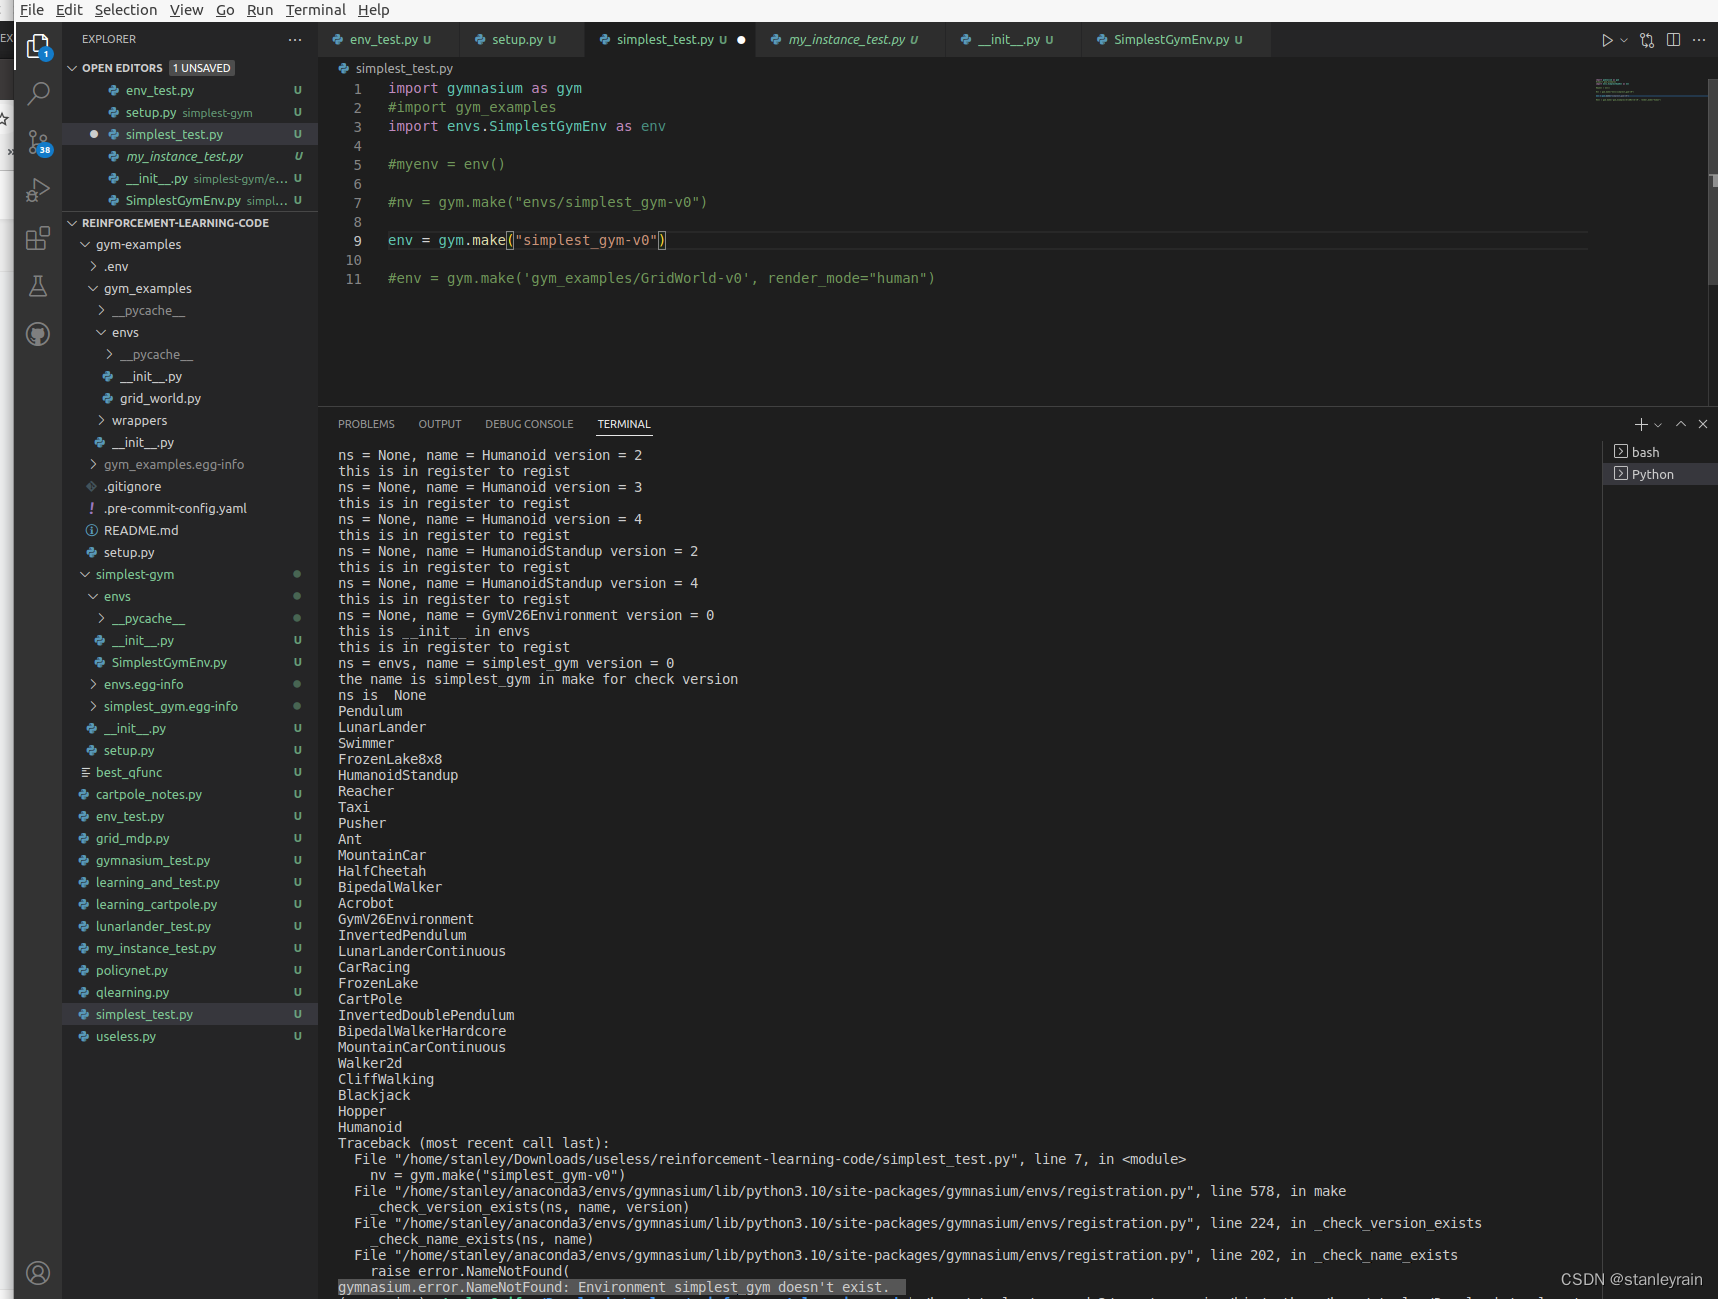The height and width of the screenshot is (1299, 1718).
Task: Open the Run and Debug view
Action: pyautogui.click(x=38, y=190)
